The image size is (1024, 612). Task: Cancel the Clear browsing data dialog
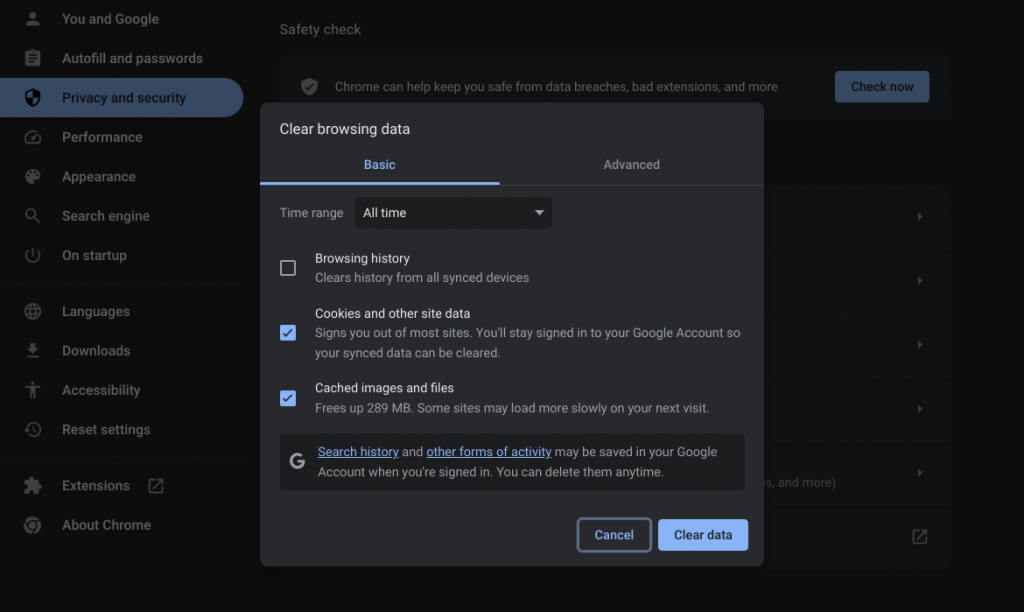point(614,535)
